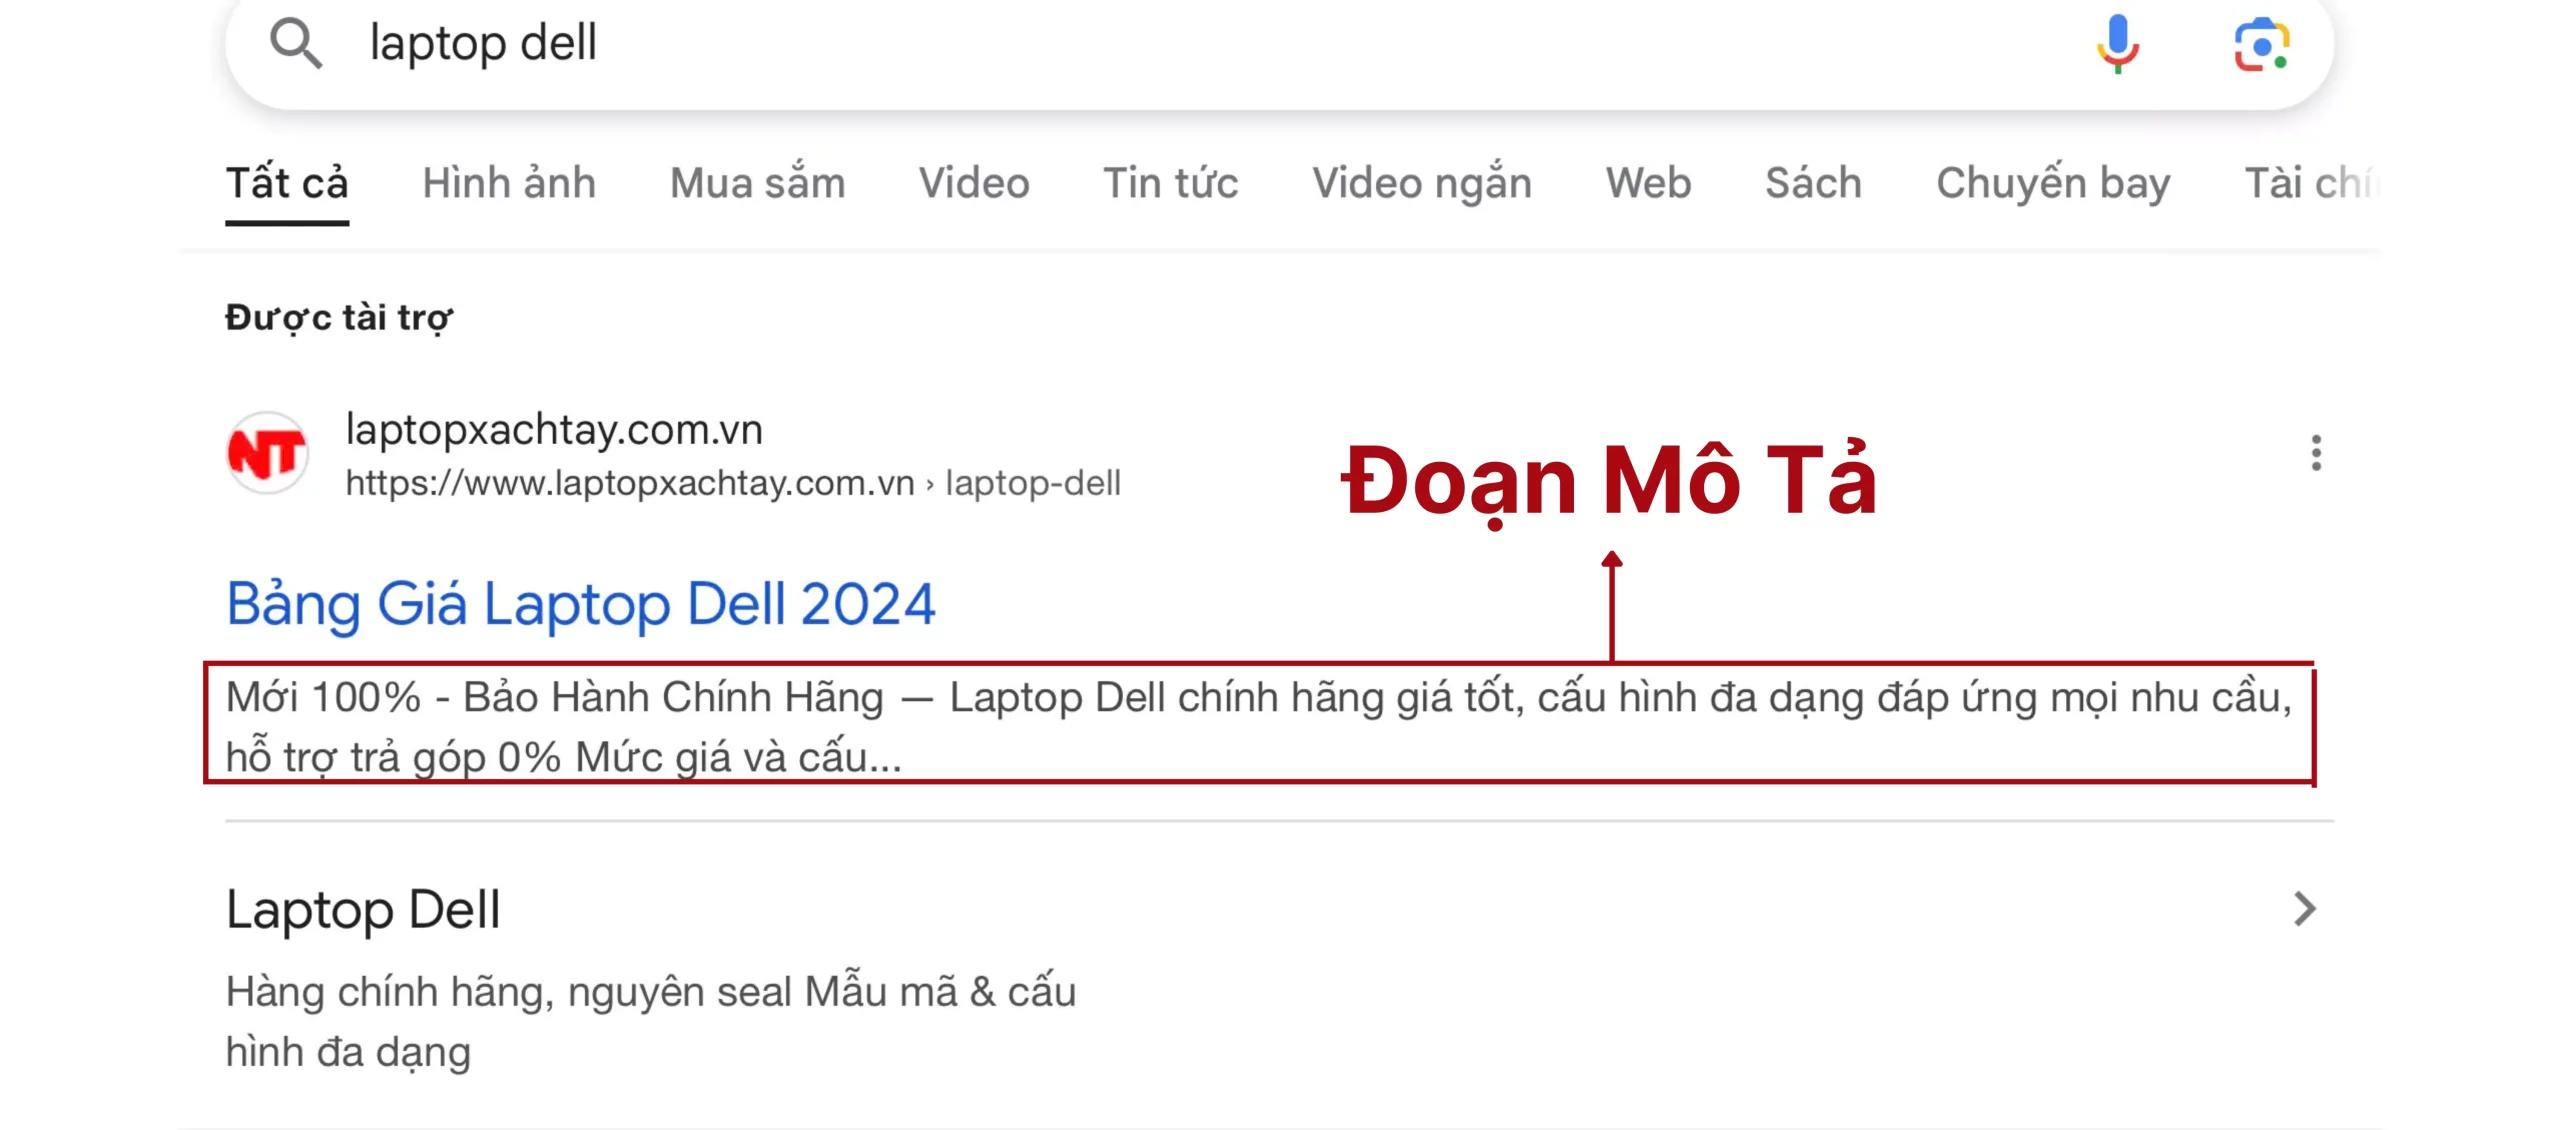Open Bảng Giá Laptop Dell 2024 link
Image resolution: width=2560 pixels, height=1130 pixels.
581,604
